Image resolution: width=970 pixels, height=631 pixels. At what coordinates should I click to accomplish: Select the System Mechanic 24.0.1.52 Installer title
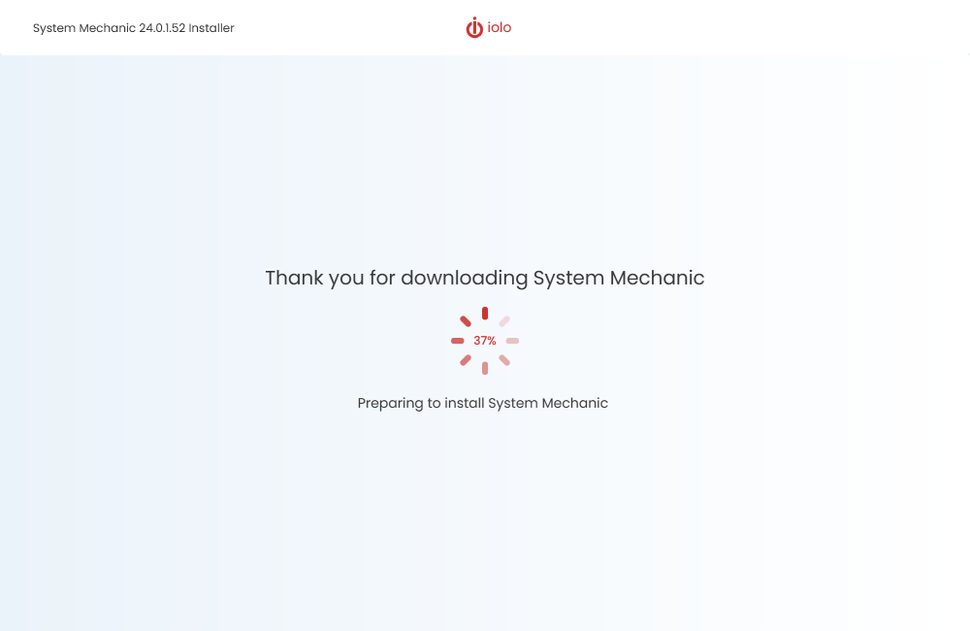pyautogui.click(x=132, y=28)
